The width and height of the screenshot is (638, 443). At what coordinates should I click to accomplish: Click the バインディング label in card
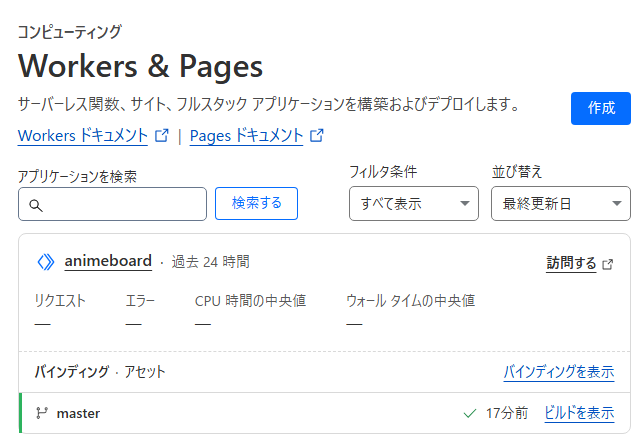(72, 371)
